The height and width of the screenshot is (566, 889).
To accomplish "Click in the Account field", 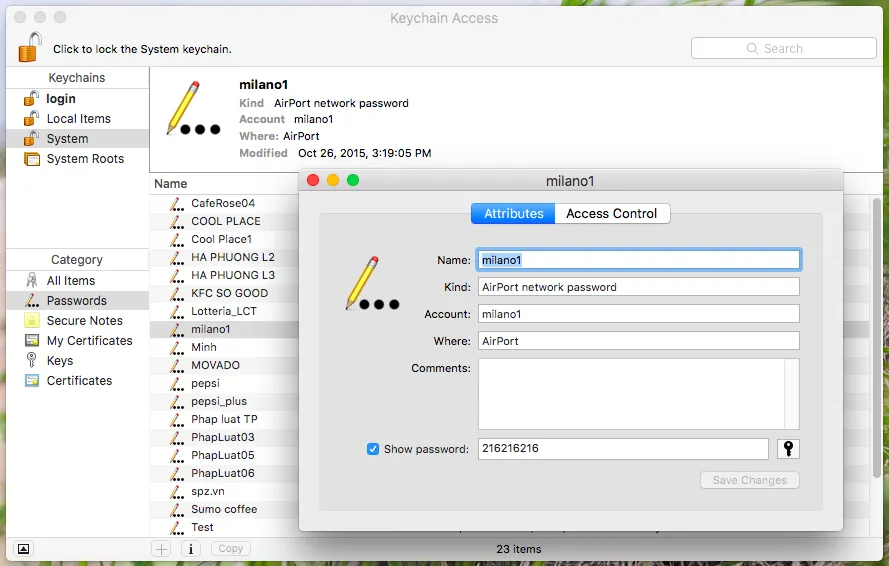I will coord(638,314).
